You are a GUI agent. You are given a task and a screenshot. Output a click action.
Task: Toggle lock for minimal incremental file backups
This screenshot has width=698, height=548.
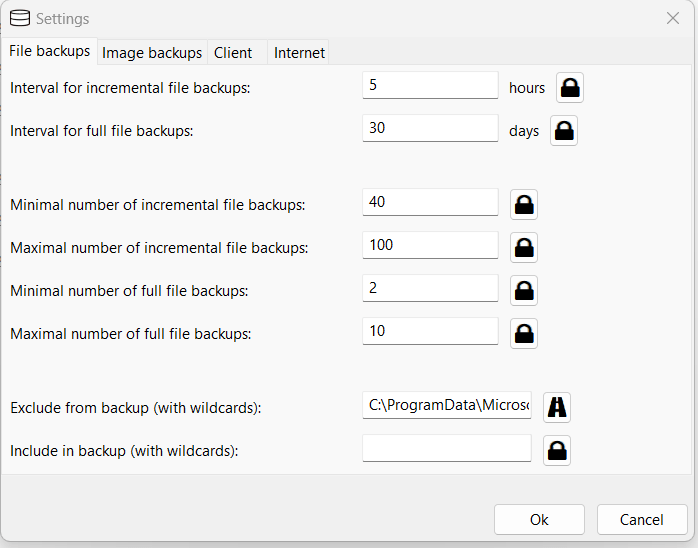[524, 204]
